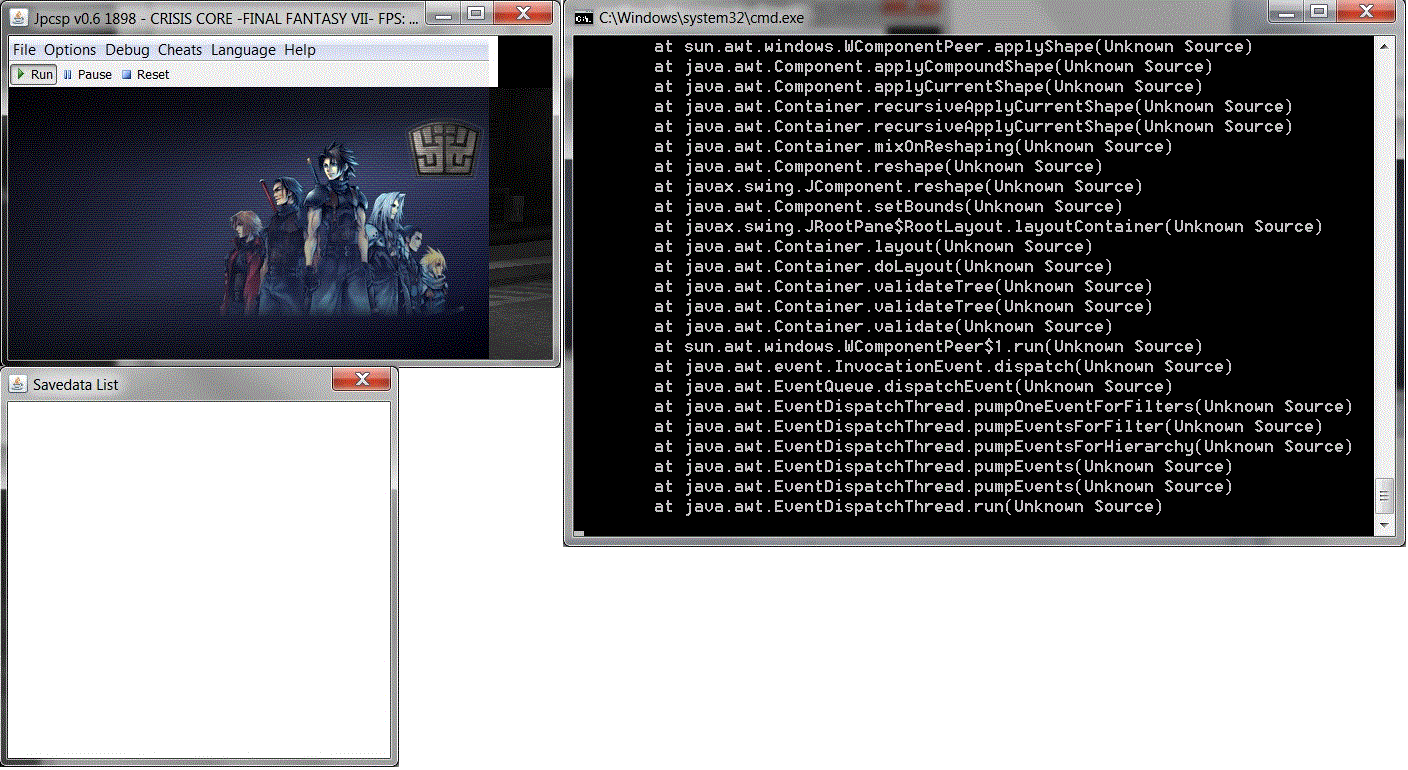The height and width of the screenshot is (770, 1408).
Task: Click the console vertical scrollbar thumb
Action: coord(1385,495)
